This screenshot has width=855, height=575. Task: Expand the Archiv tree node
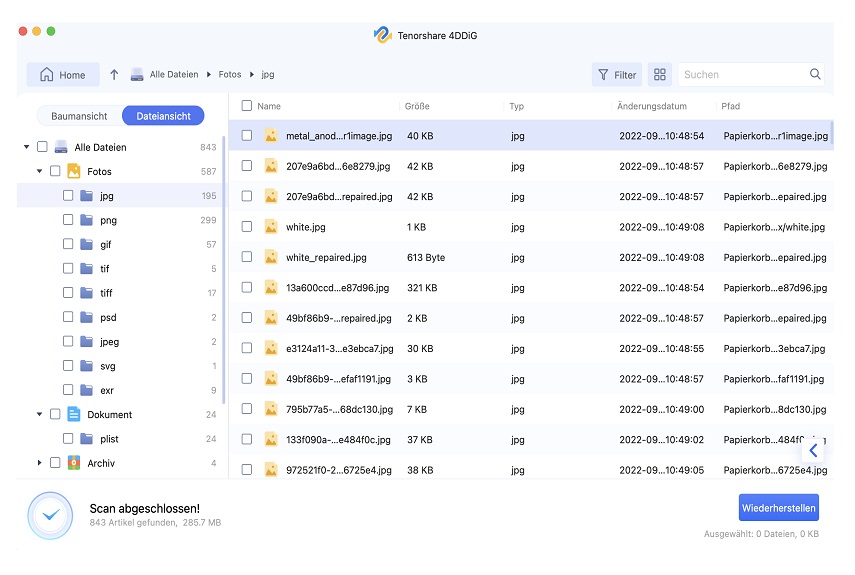(x=40, y=463)
